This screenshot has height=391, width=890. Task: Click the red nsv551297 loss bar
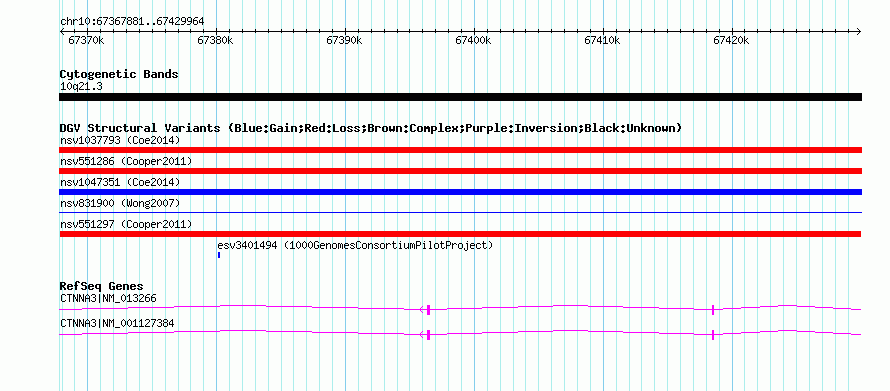click(460, 234)
